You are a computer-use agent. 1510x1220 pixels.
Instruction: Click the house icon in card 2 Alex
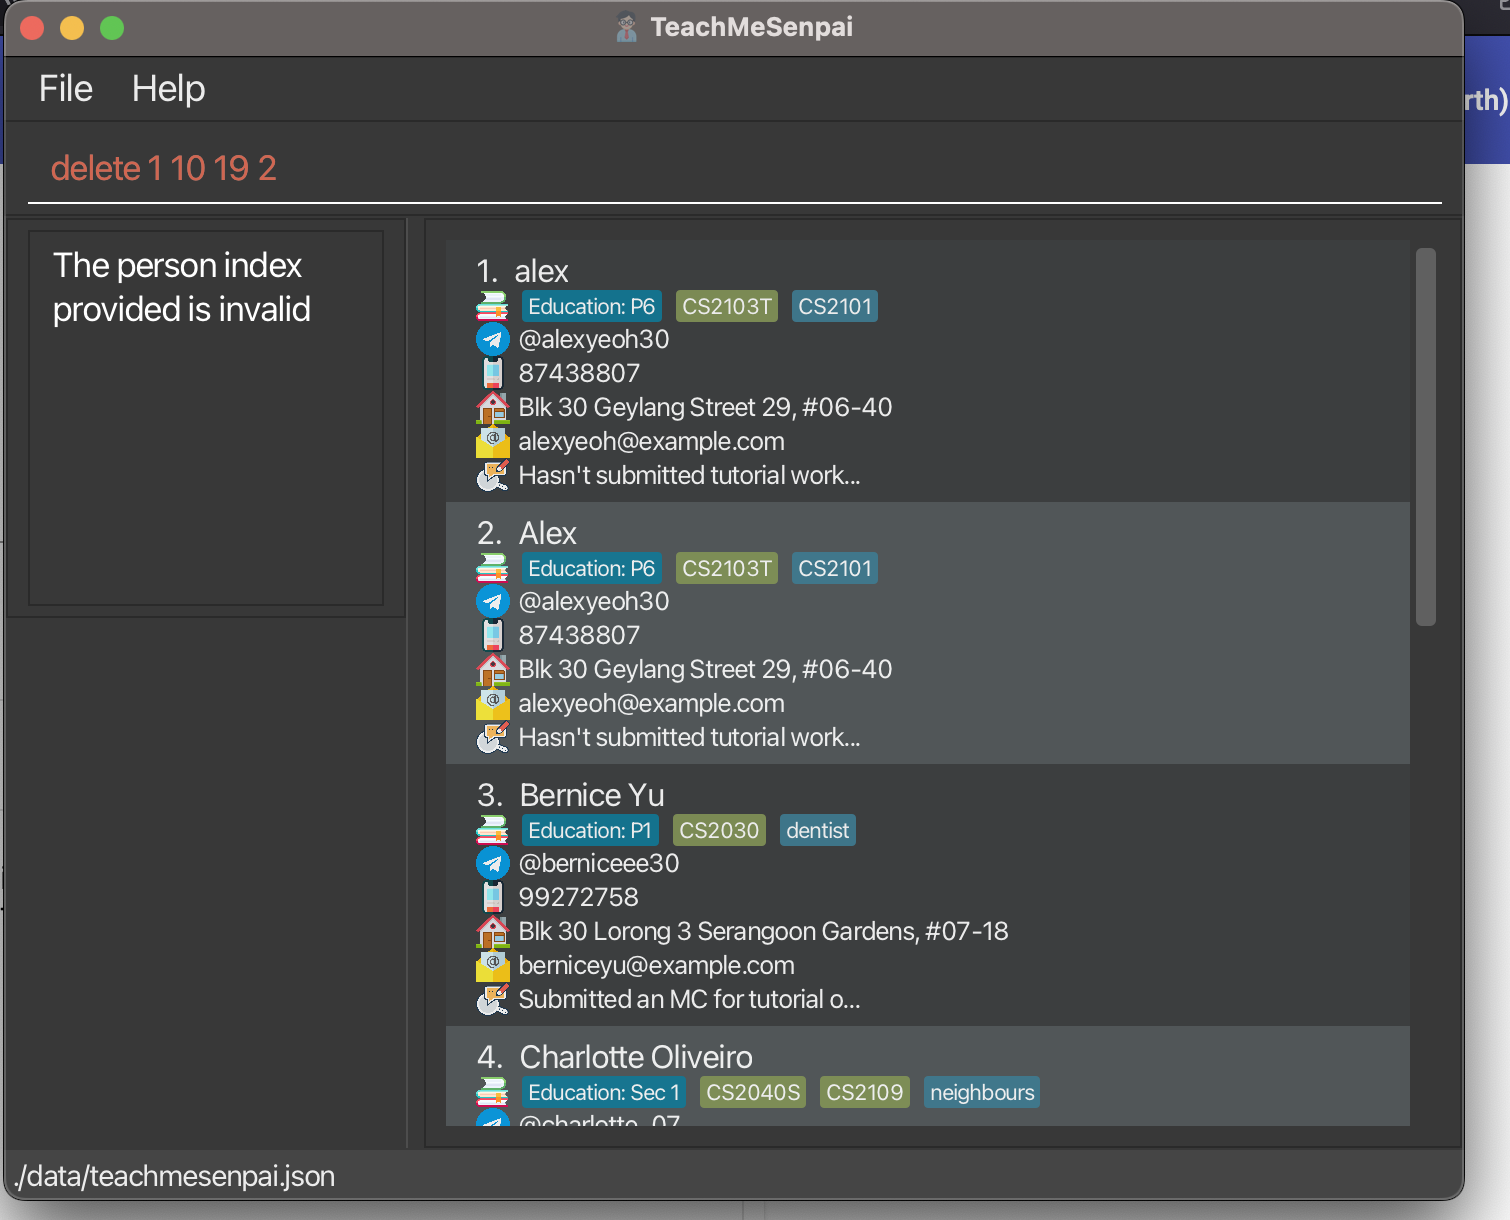pos(492,669)
